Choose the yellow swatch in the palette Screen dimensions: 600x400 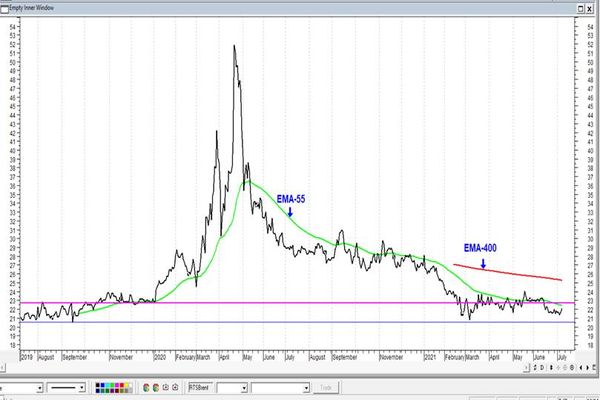[x=126, y=385]
